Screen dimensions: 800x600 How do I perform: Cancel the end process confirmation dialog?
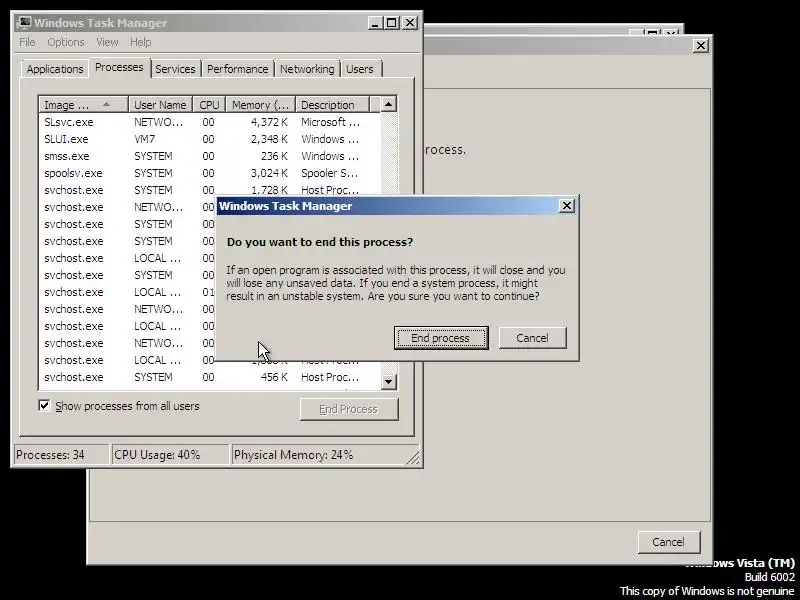(532, 338)
